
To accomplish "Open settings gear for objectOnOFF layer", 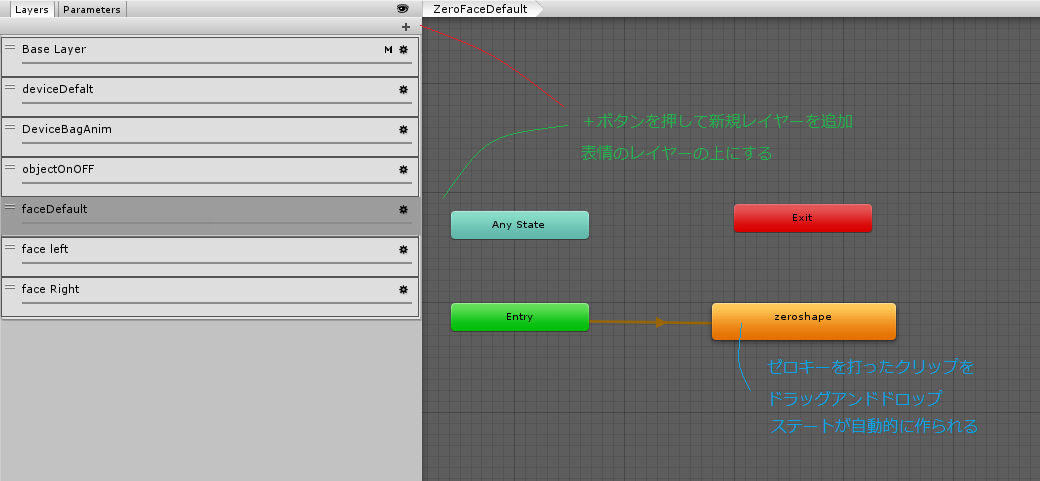I will point(403,170).
